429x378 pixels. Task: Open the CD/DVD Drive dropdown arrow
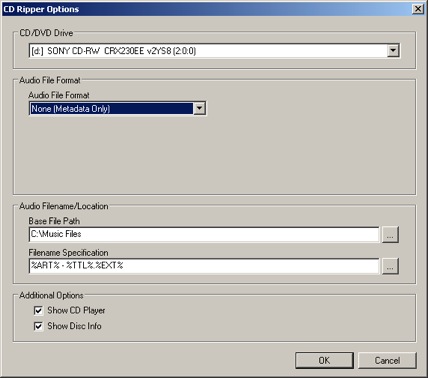[393, 51]
